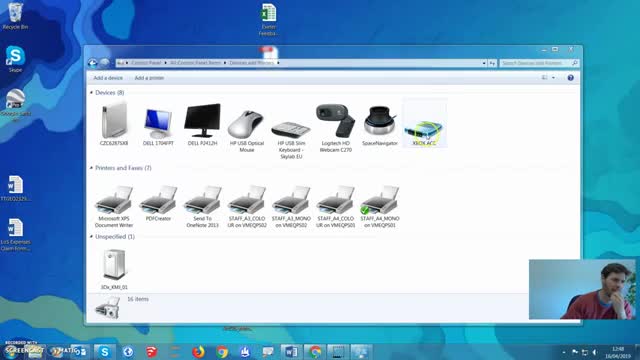Image resolution: width=640 pixels, height=360 pixels.
Task: Collapse the Unspecified (1) group
Action: (x=91, y=236)
